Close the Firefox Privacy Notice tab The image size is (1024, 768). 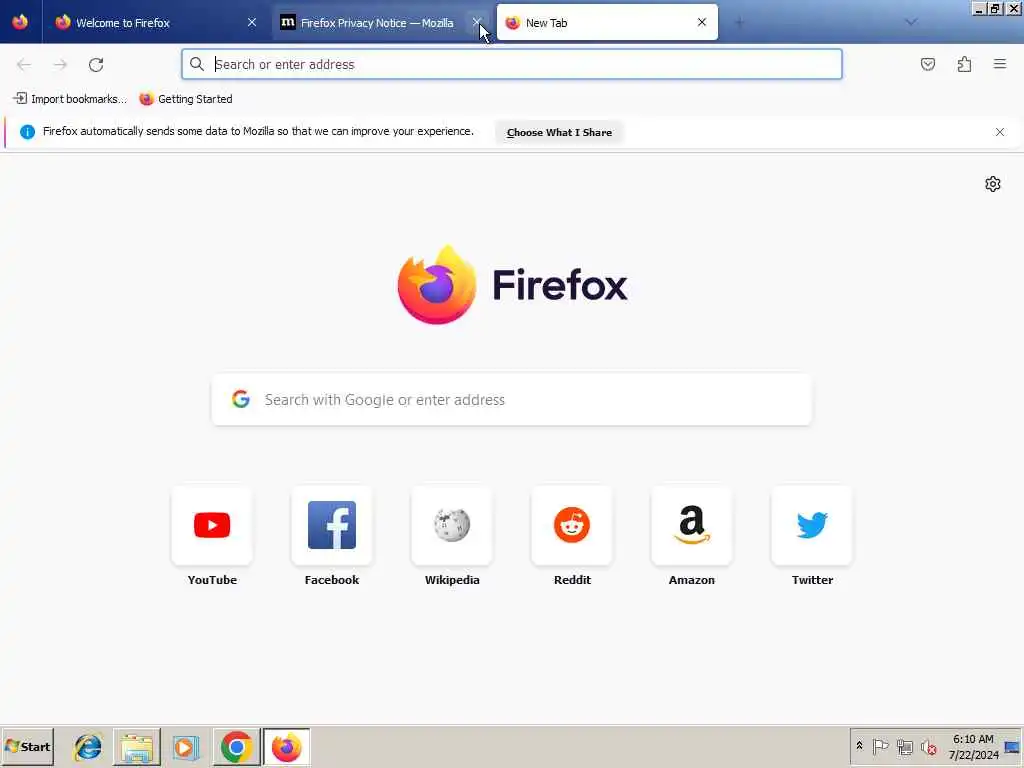point(477,22)
